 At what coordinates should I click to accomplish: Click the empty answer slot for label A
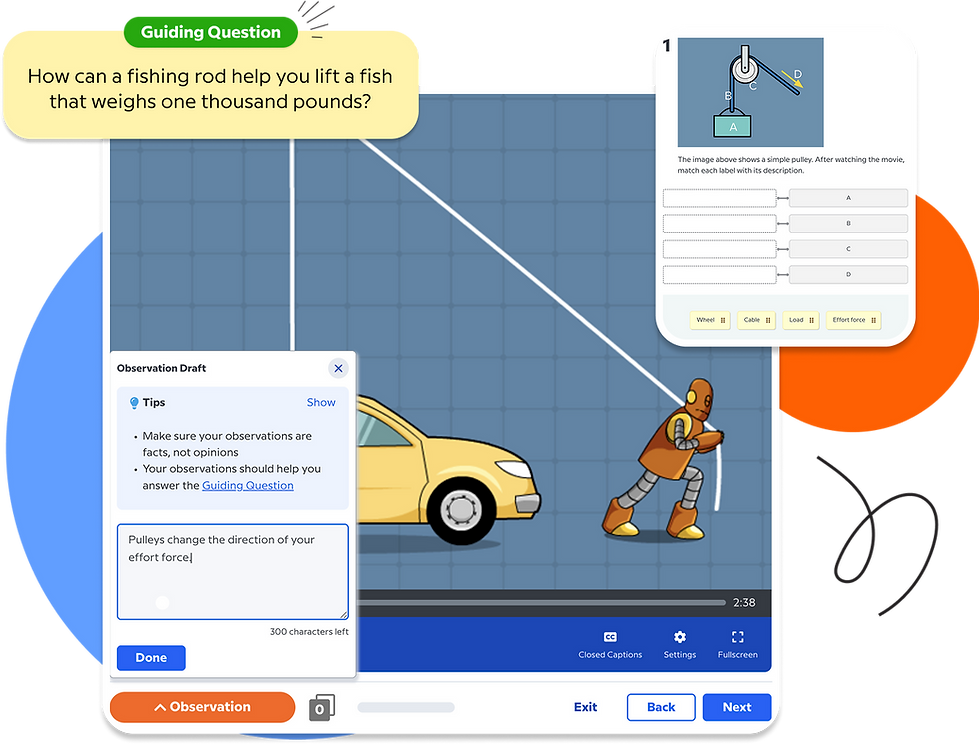(719, 198)
